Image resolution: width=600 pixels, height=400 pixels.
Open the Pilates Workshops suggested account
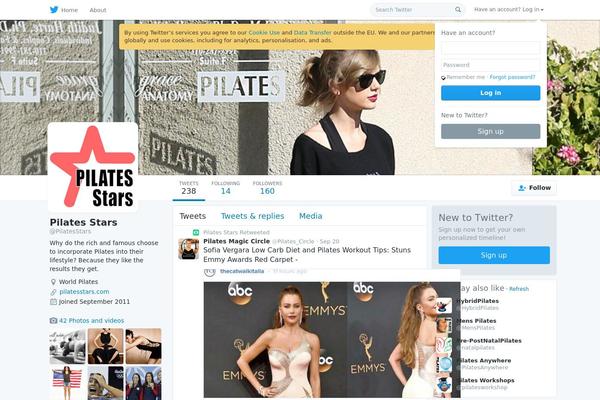click(486, 380)
